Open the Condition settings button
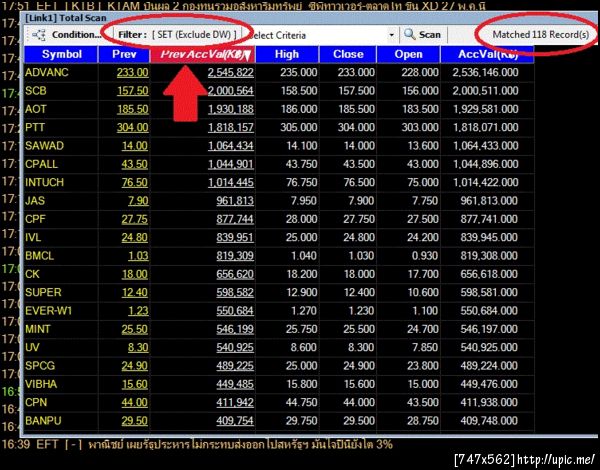The width and height of the screenshot is (600, 470). 76,35
